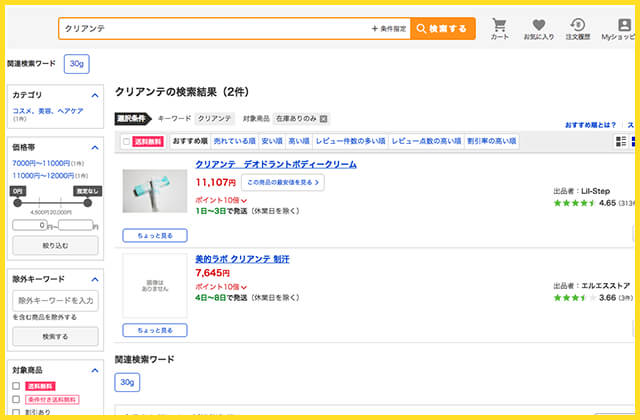
Task: Click the sidebar 検索する button
Action: pos(56,337)
